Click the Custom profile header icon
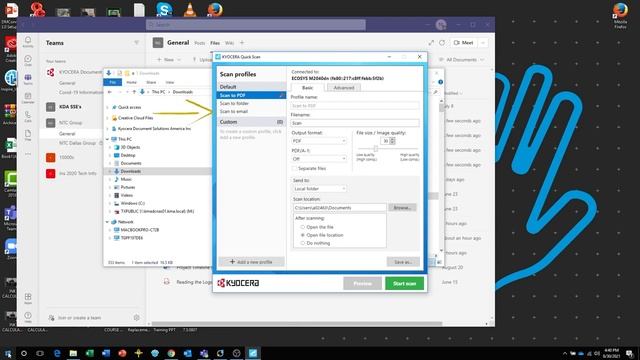Viewport: 640px width, 360px height. [x=280, y=122]
